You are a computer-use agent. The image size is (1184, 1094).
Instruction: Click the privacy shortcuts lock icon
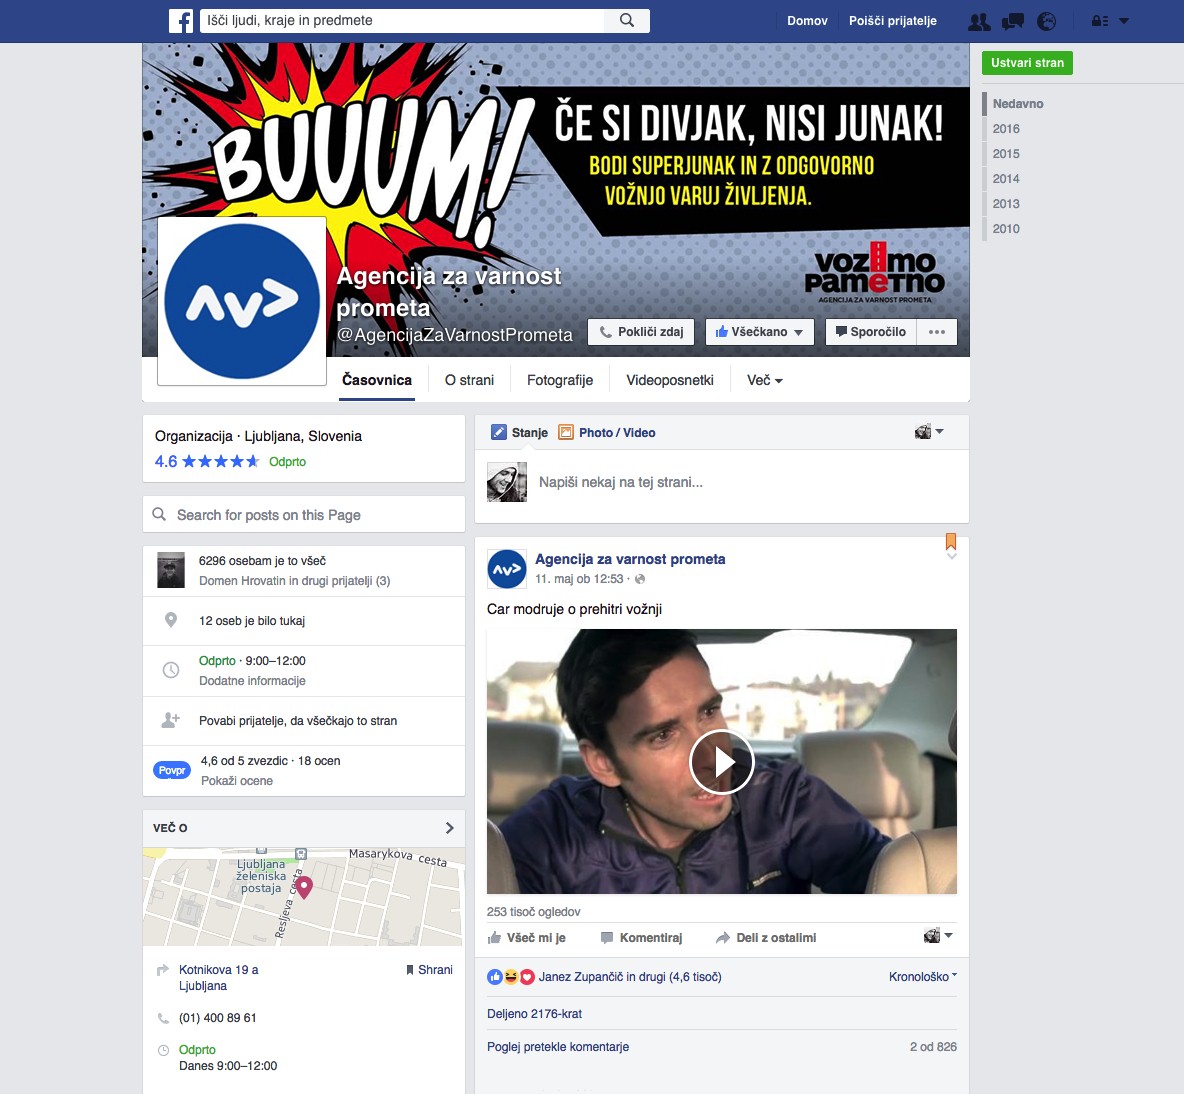(x=1099, y=21)
